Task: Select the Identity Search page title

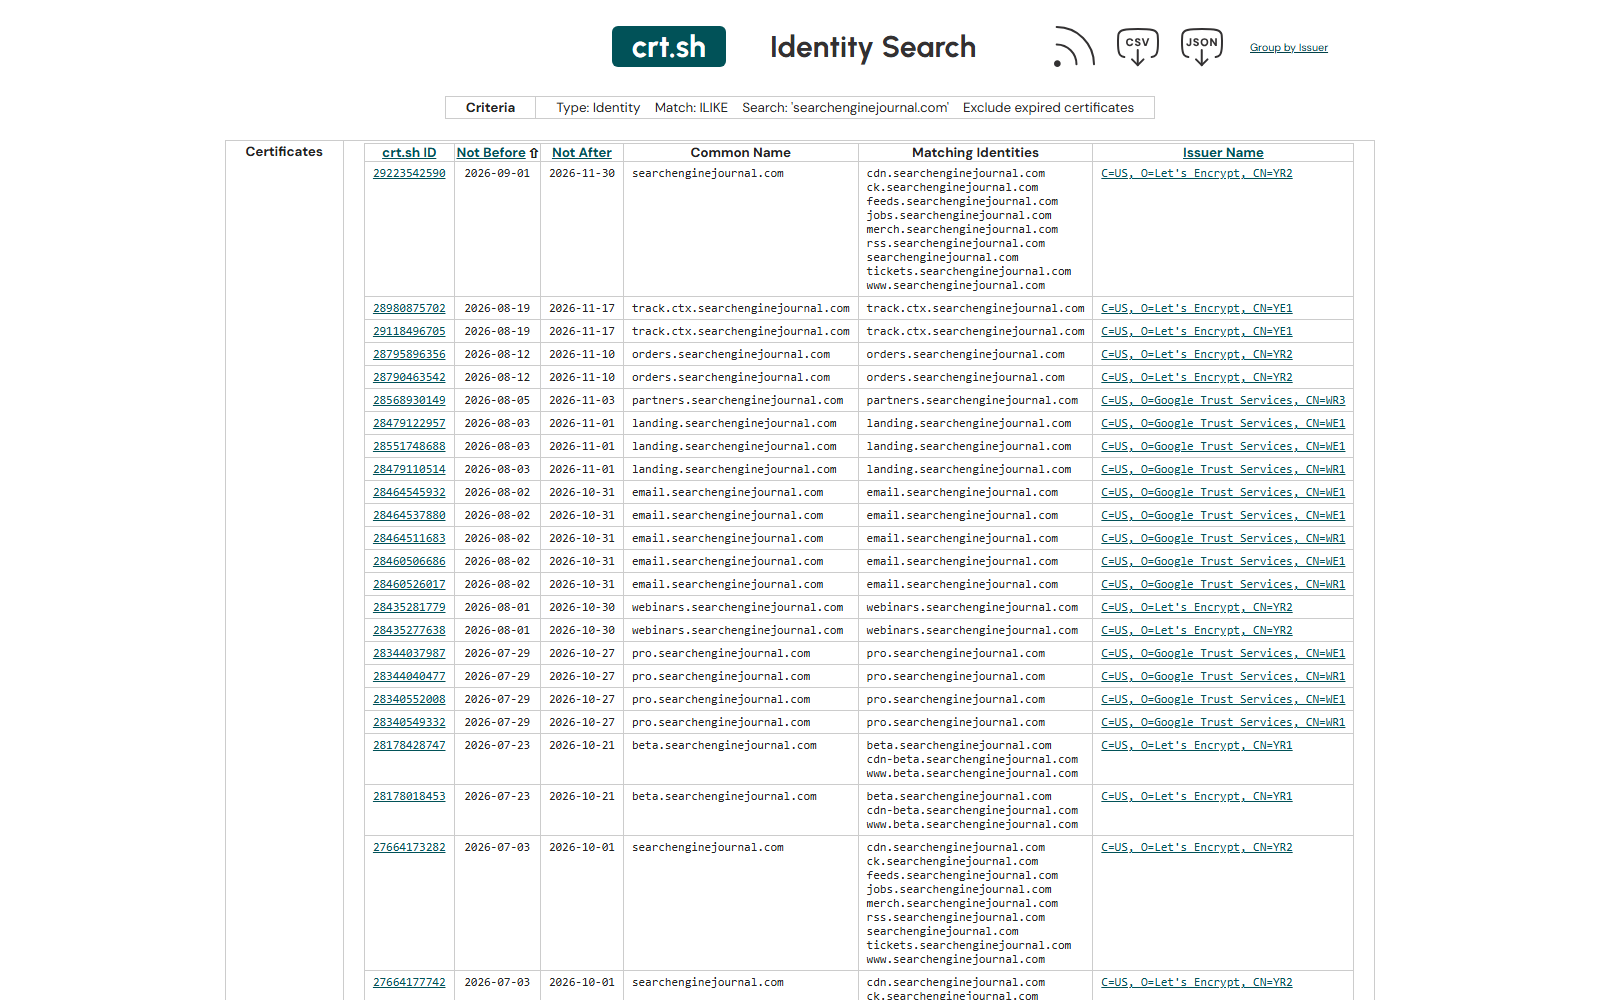Action: coord(873,48)
